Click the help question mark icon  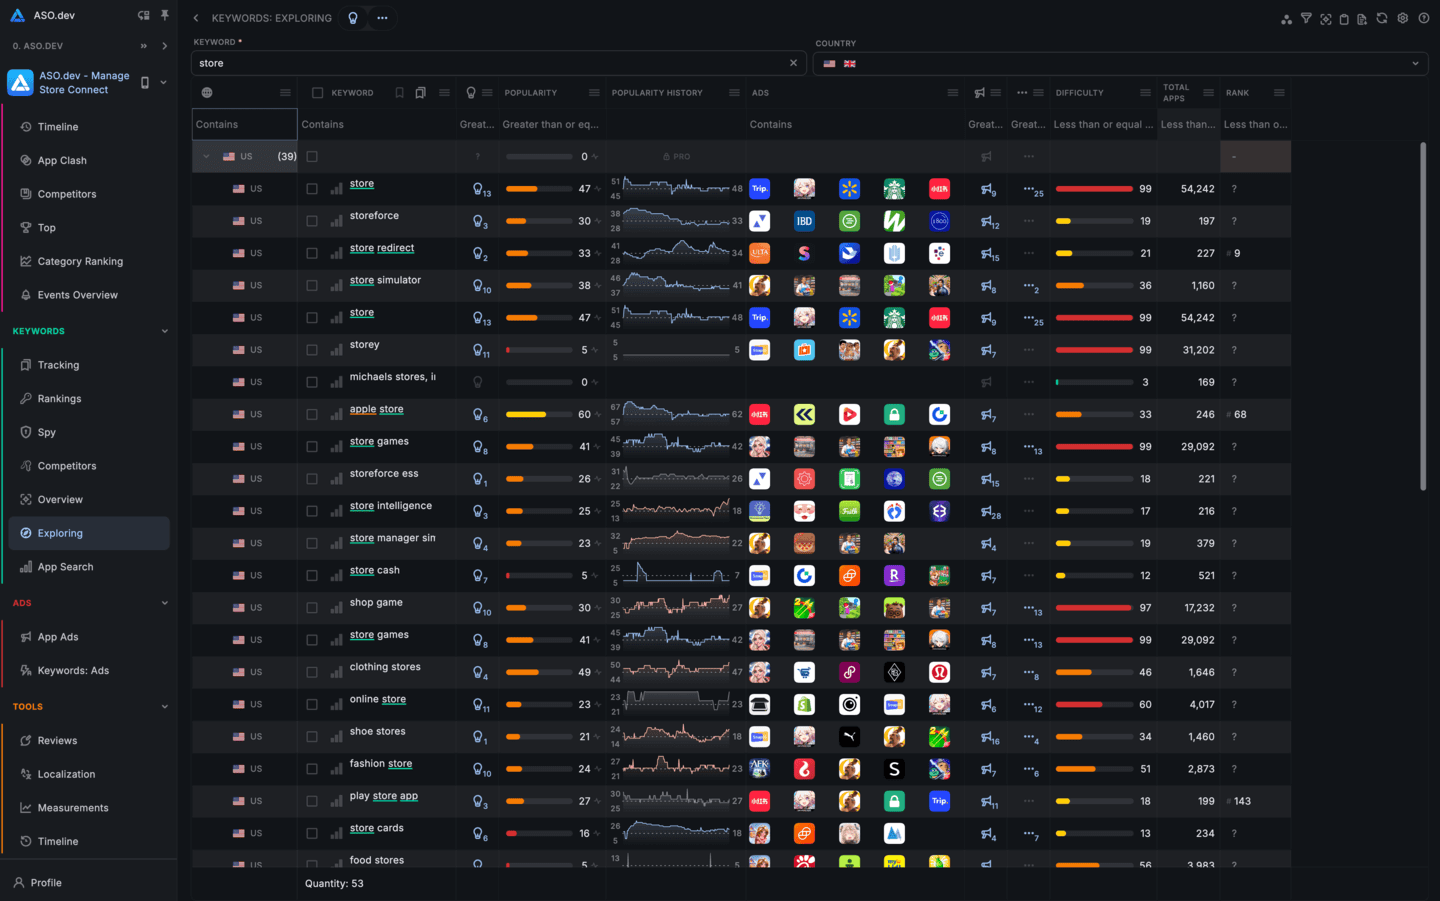(1423, 18)
